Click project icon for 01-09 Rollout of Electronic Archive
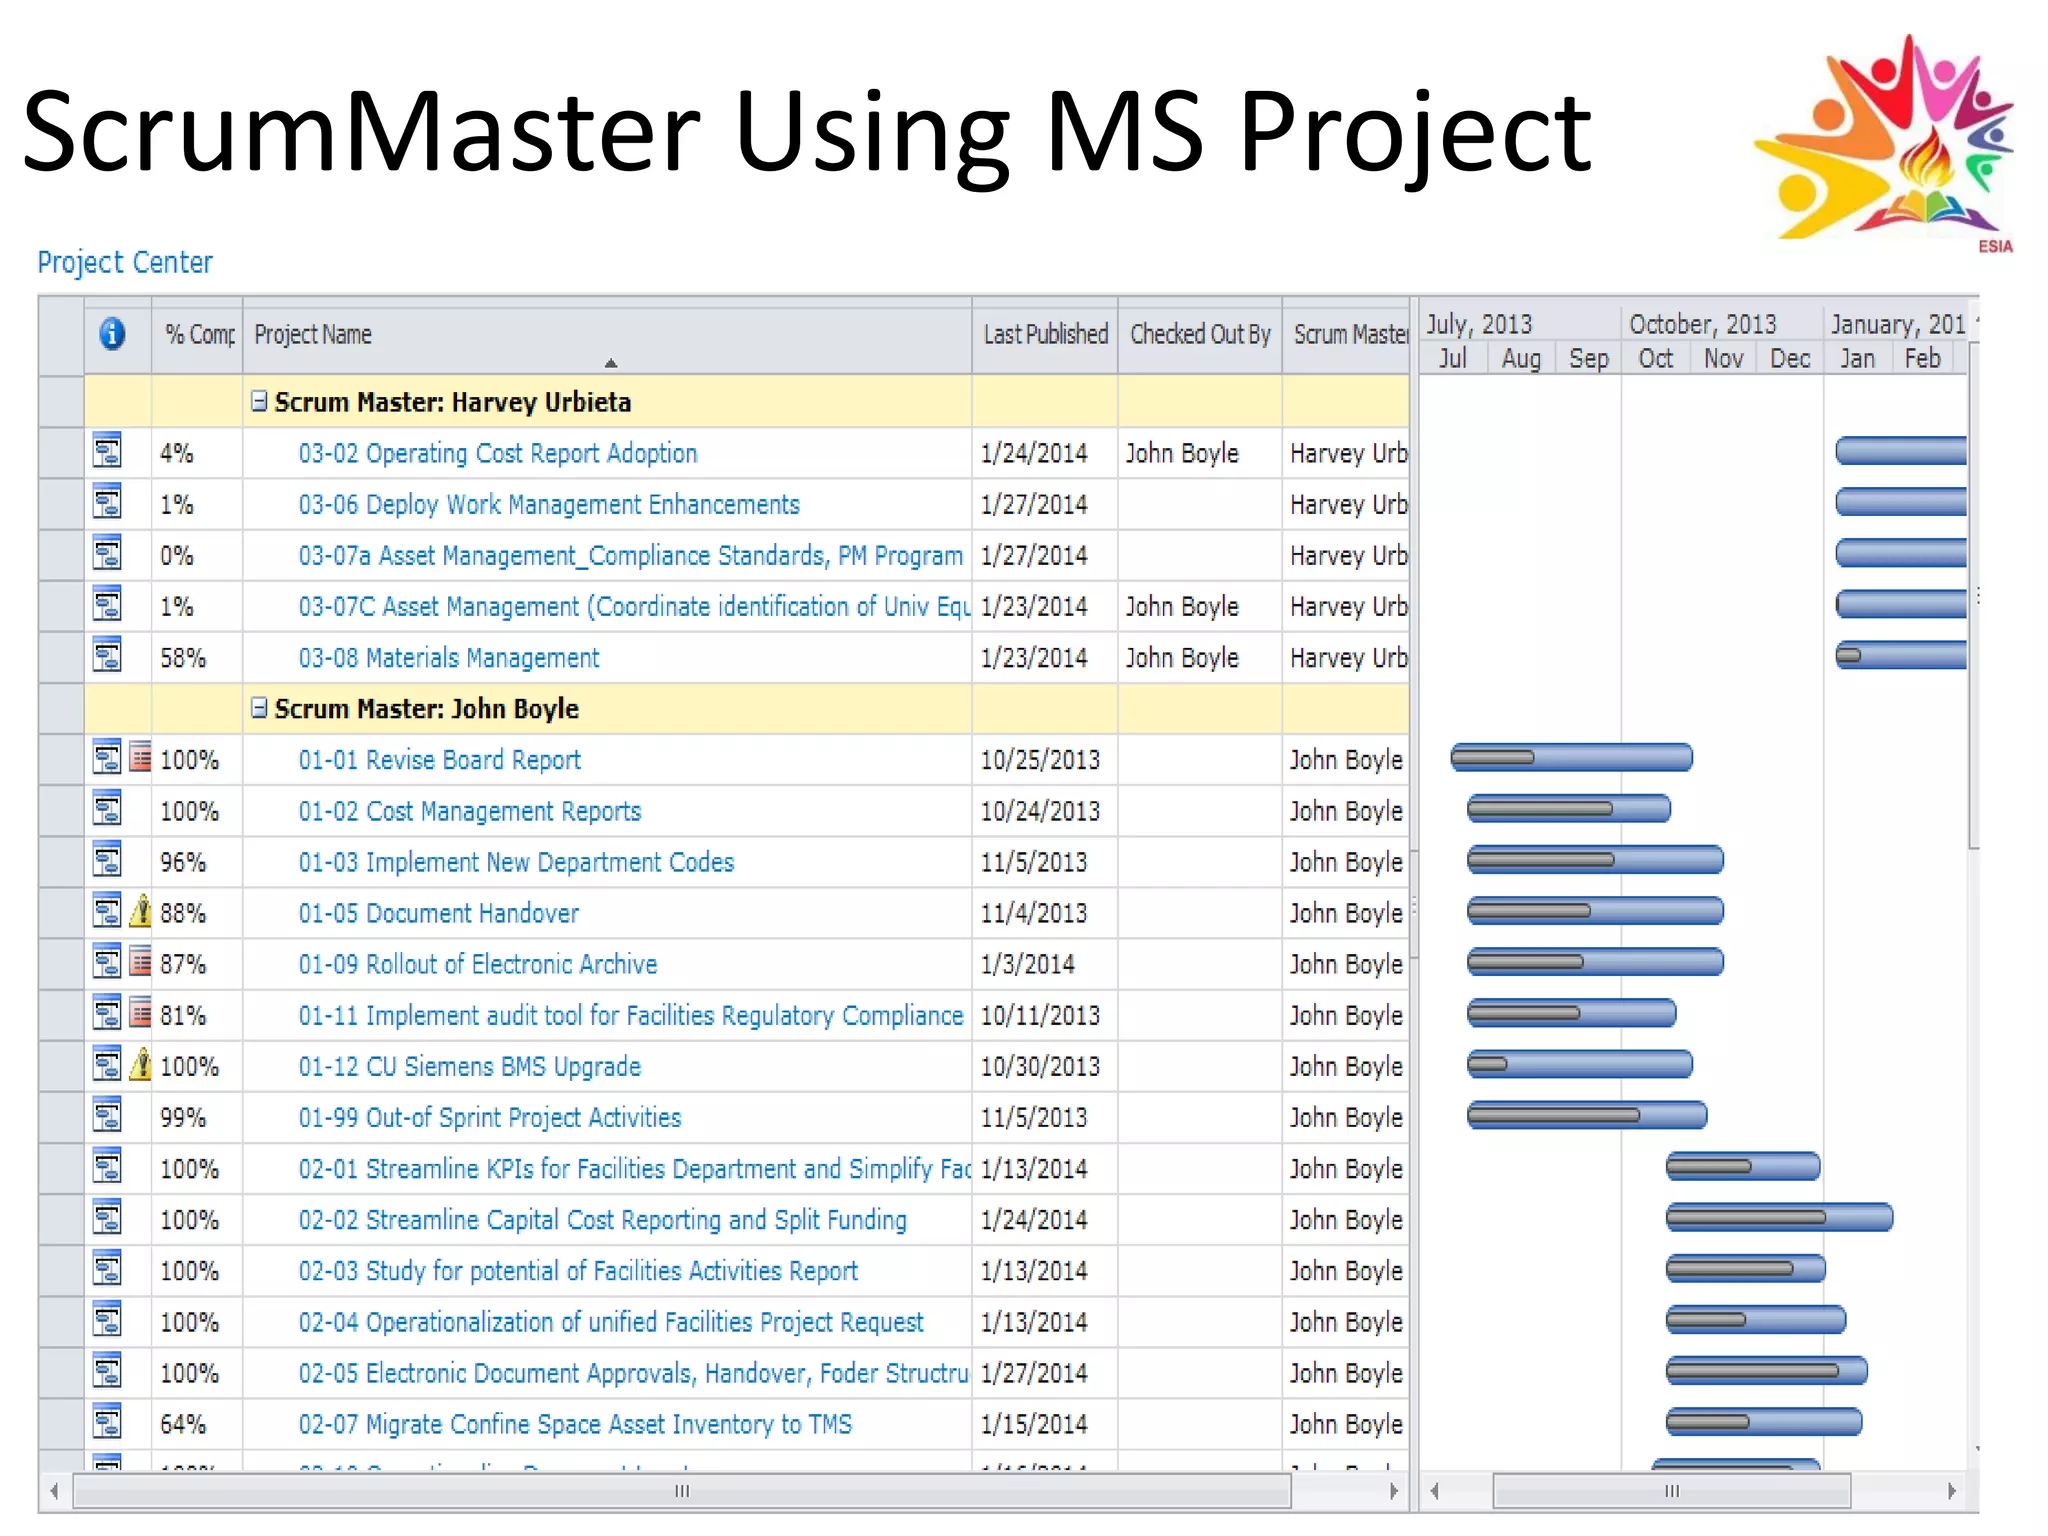The width and height of the screenshot is (2048, 1536). pos(107,962)
